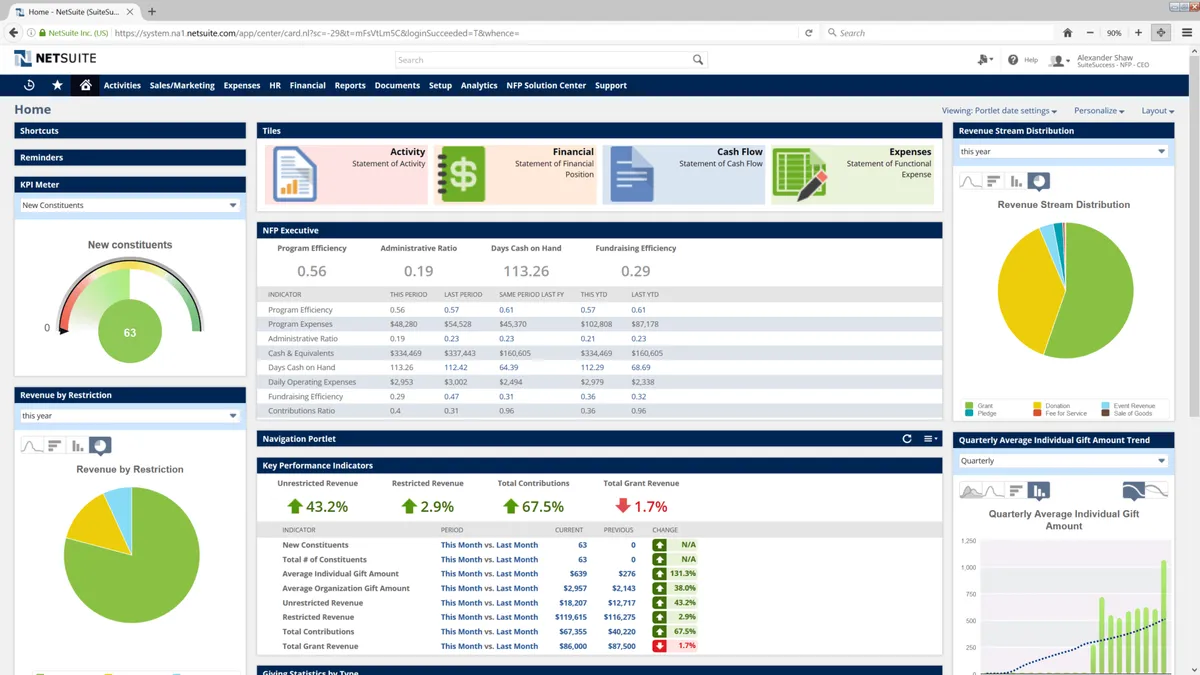Open the Recent Records clock icon
1200x675 pixels.
pyautogui.click(x=29, y=85)
